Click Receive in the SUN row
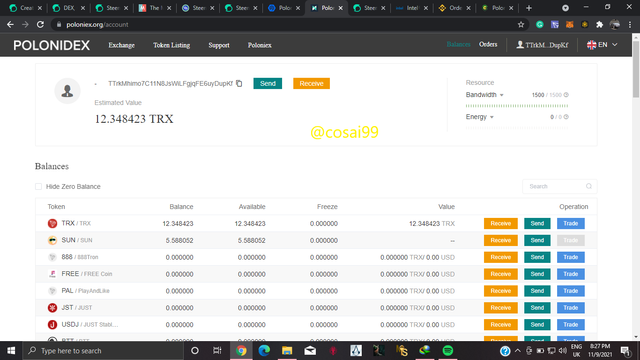640x360 pixels. [500, 240]
